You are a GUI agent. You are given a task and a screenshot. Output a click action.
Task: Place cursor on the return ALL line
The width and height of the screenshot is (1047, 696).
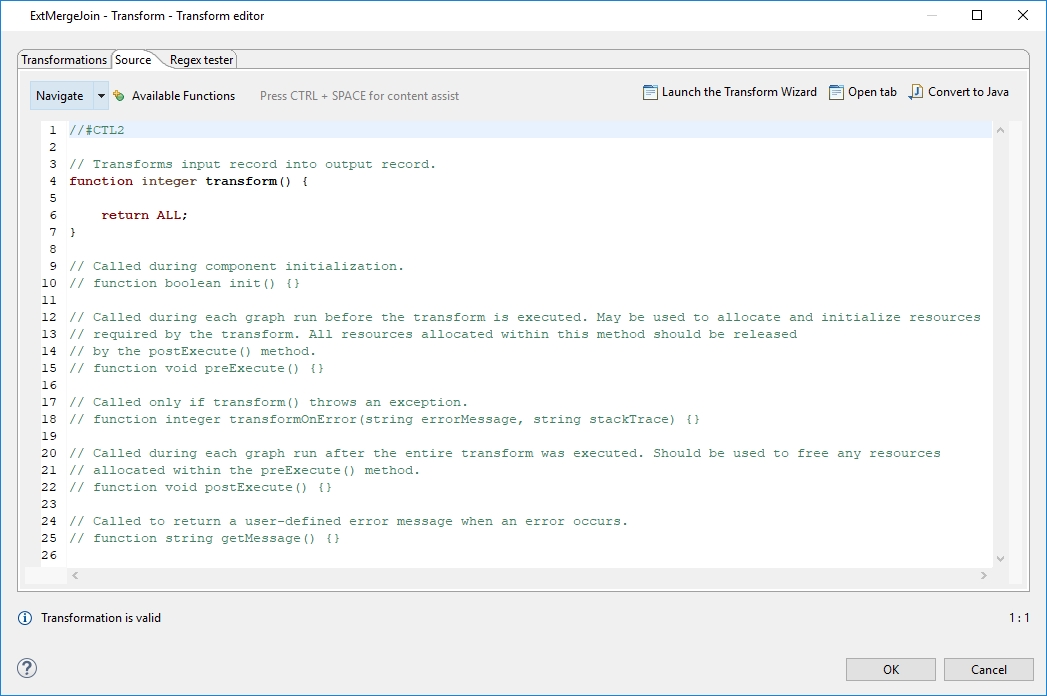pyautogui.click(x=144, y=215)
